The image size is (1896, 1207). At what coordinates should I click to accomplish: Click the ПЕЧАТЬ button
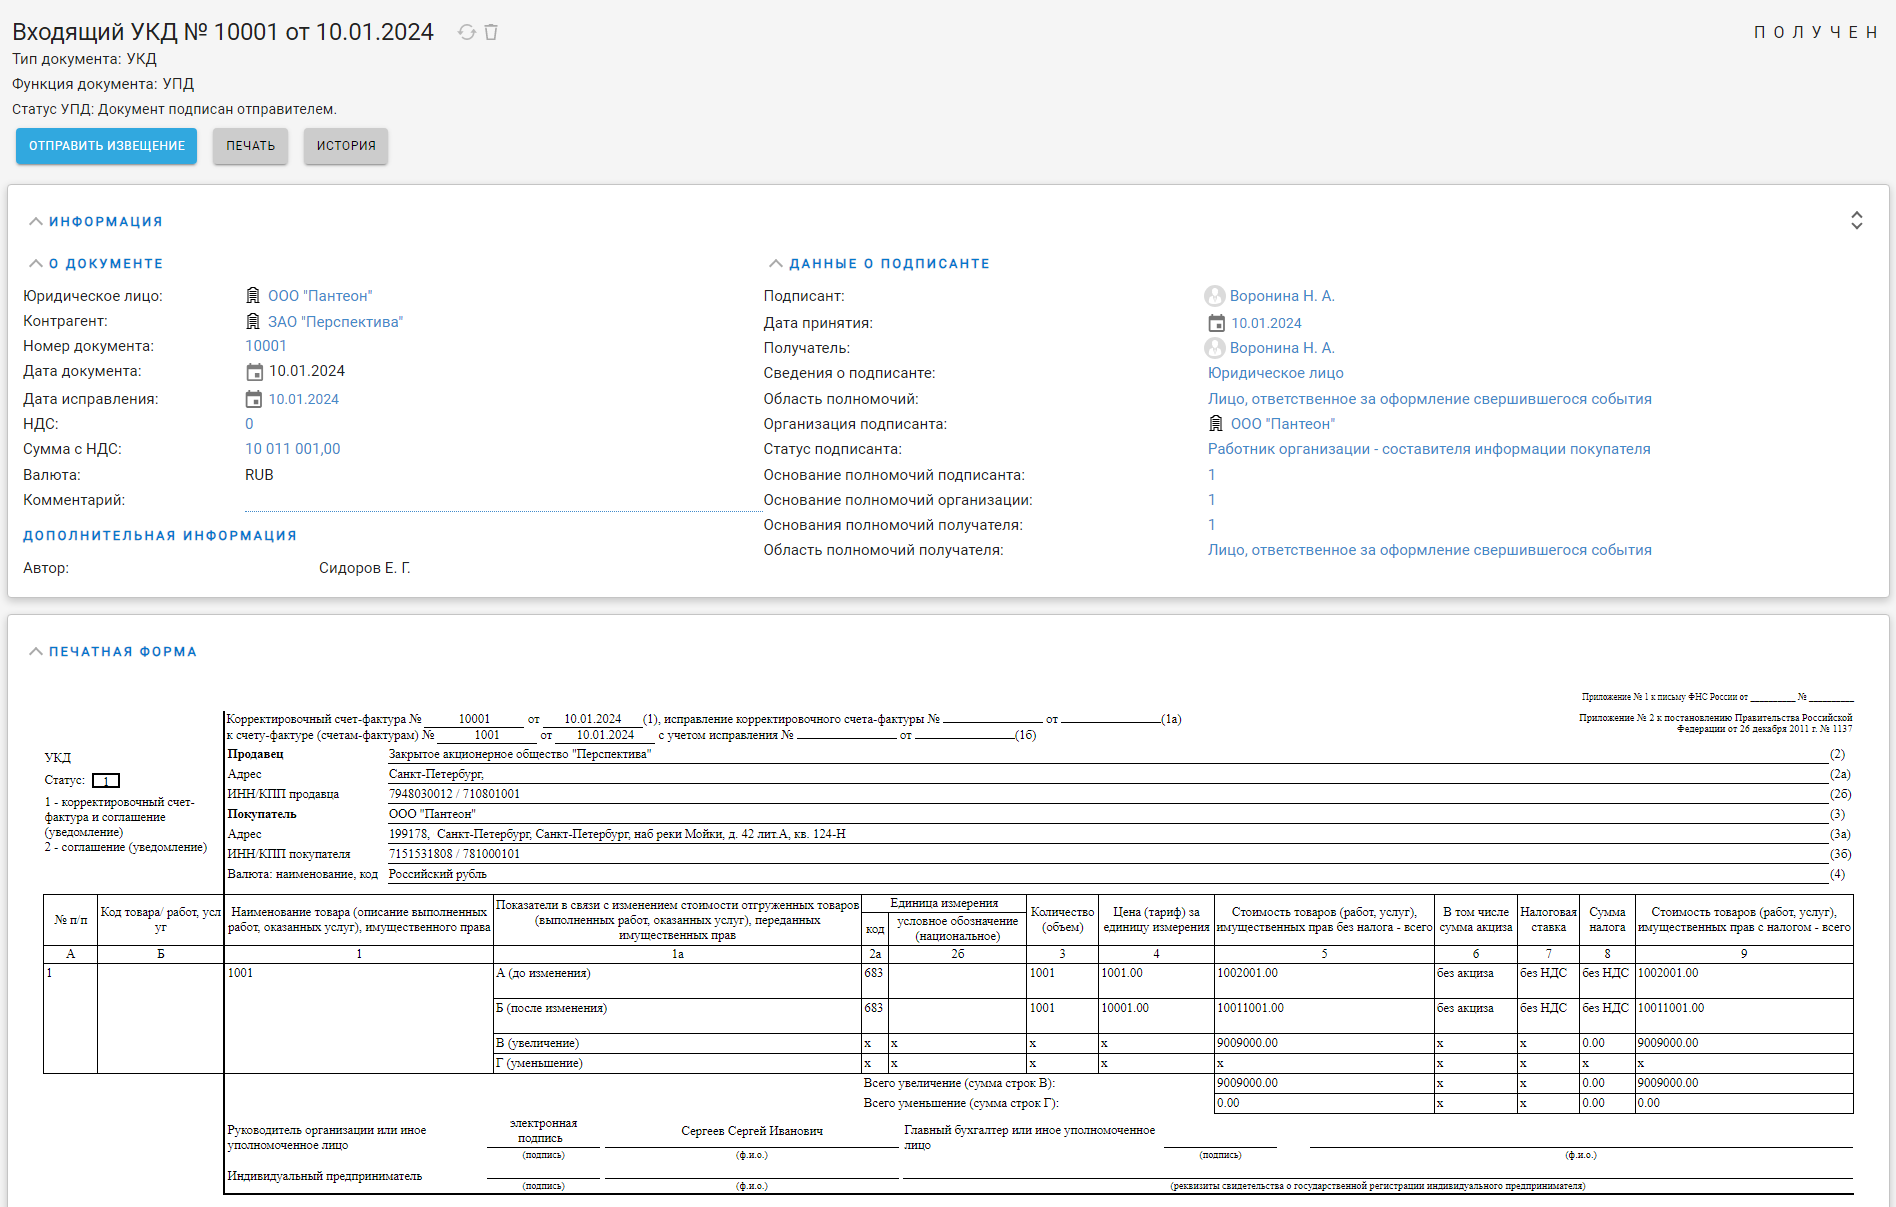click(x=250, y=146)
